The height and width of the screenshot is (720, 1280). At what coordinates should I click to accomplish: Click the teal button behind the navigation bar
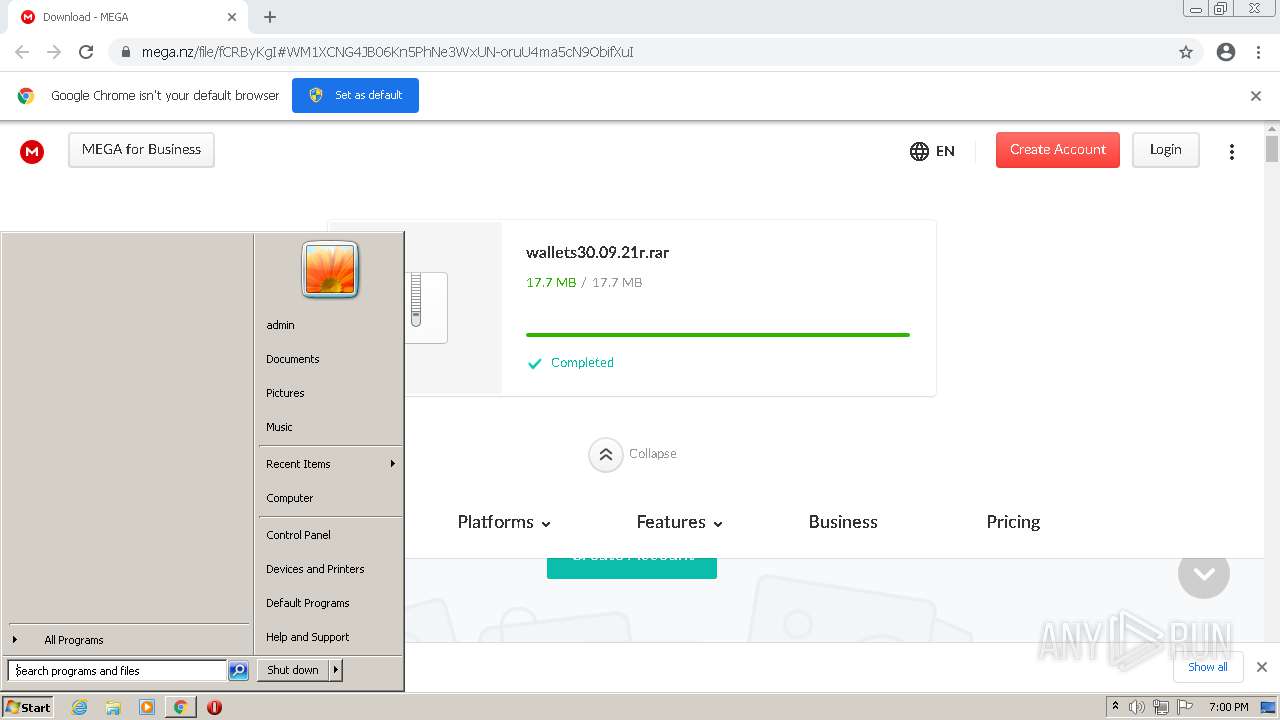632,568
